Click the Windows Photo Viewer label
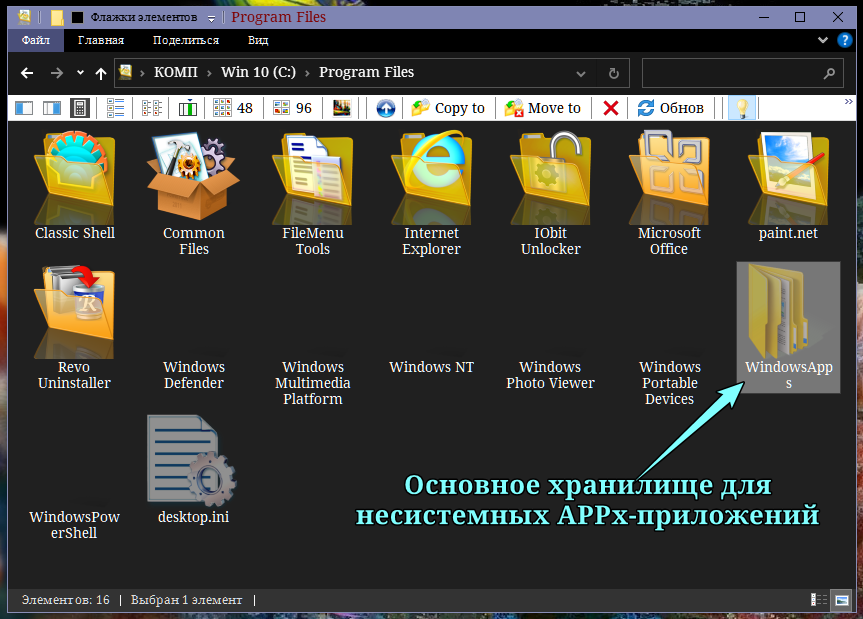Image resolution: width=863 pixels, height=619 pixels. pyautogui.click(x=550, y=375)
